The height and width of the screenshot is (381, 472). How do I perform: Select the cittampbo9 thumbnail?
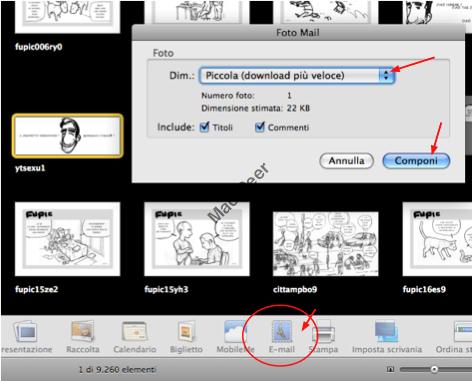point(326,244)
